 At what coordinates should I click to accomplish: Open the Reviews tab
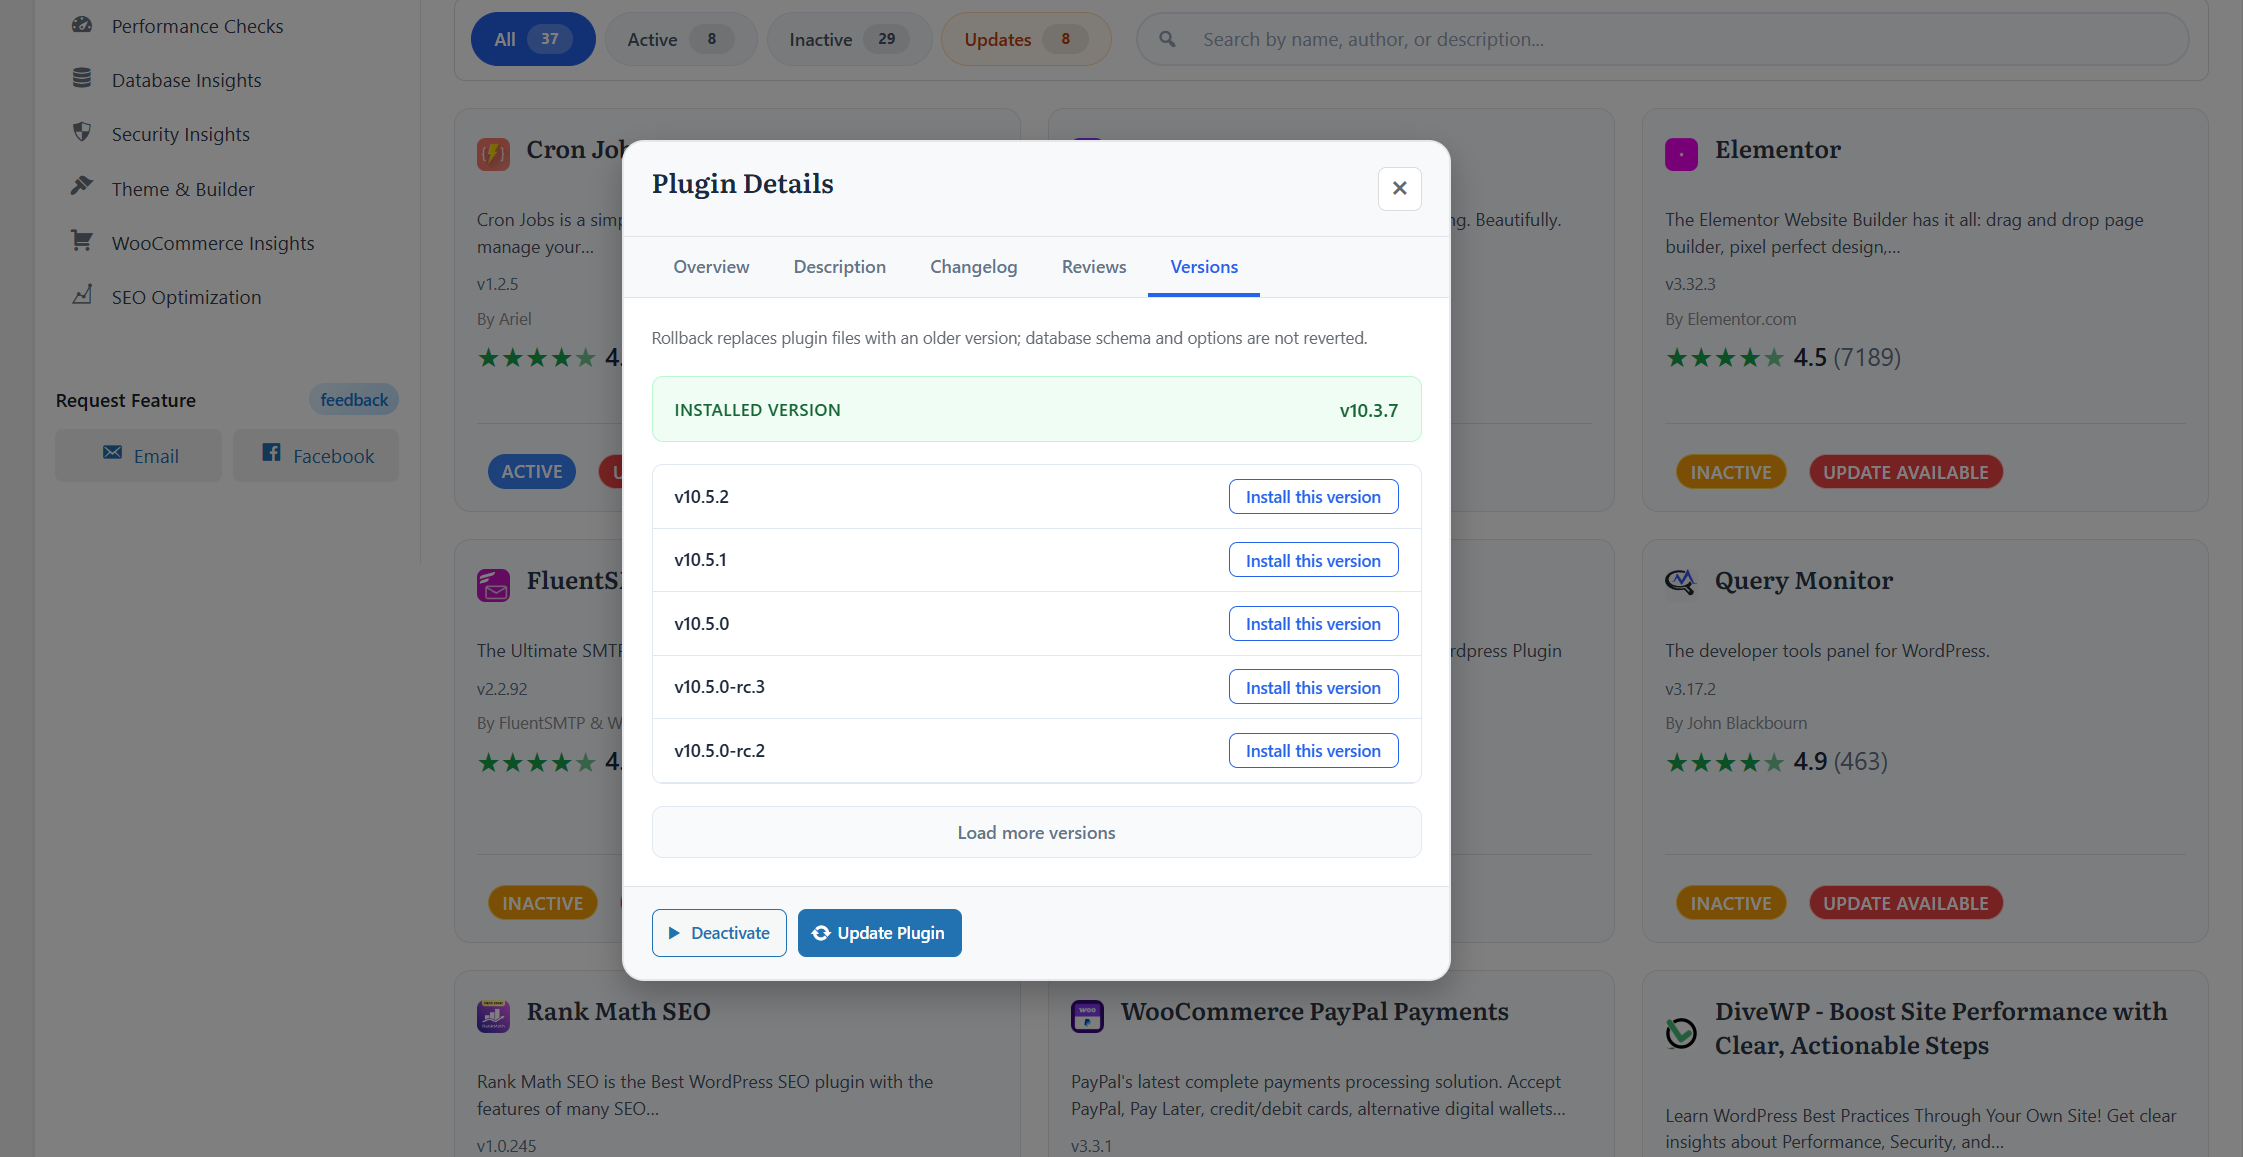1094,267
